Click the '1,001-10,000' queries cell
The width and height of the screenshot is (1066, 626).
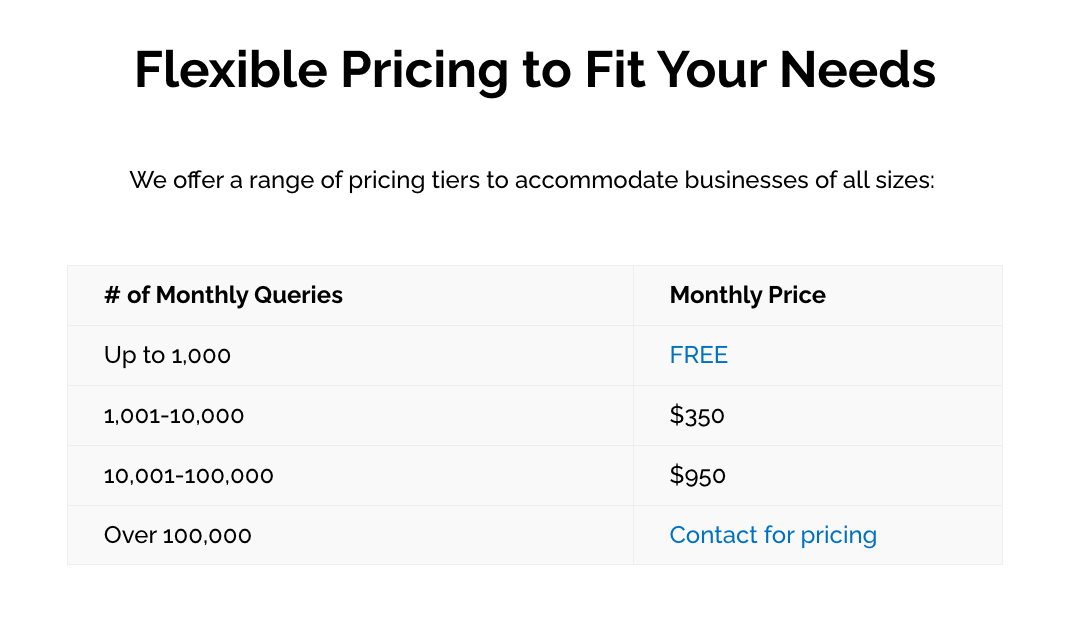coord(174,415)
